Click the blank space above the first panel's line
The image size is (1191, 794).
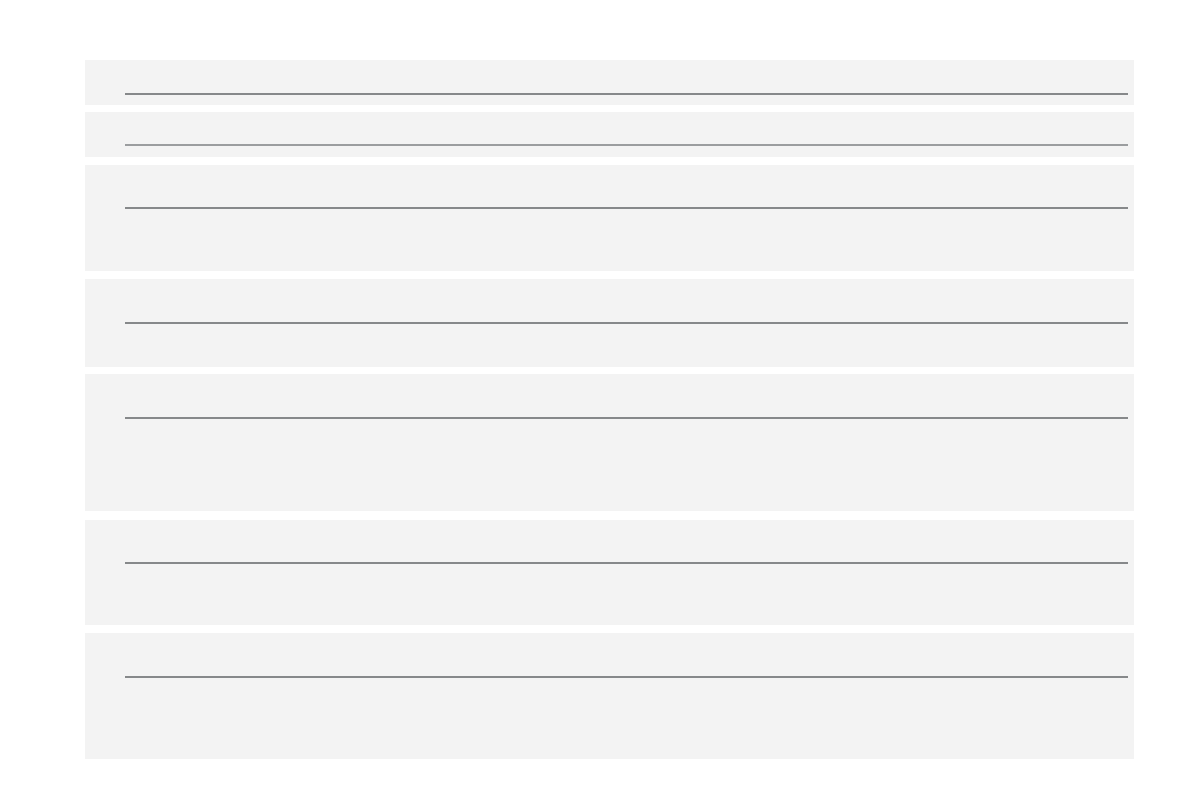(625, 76)
